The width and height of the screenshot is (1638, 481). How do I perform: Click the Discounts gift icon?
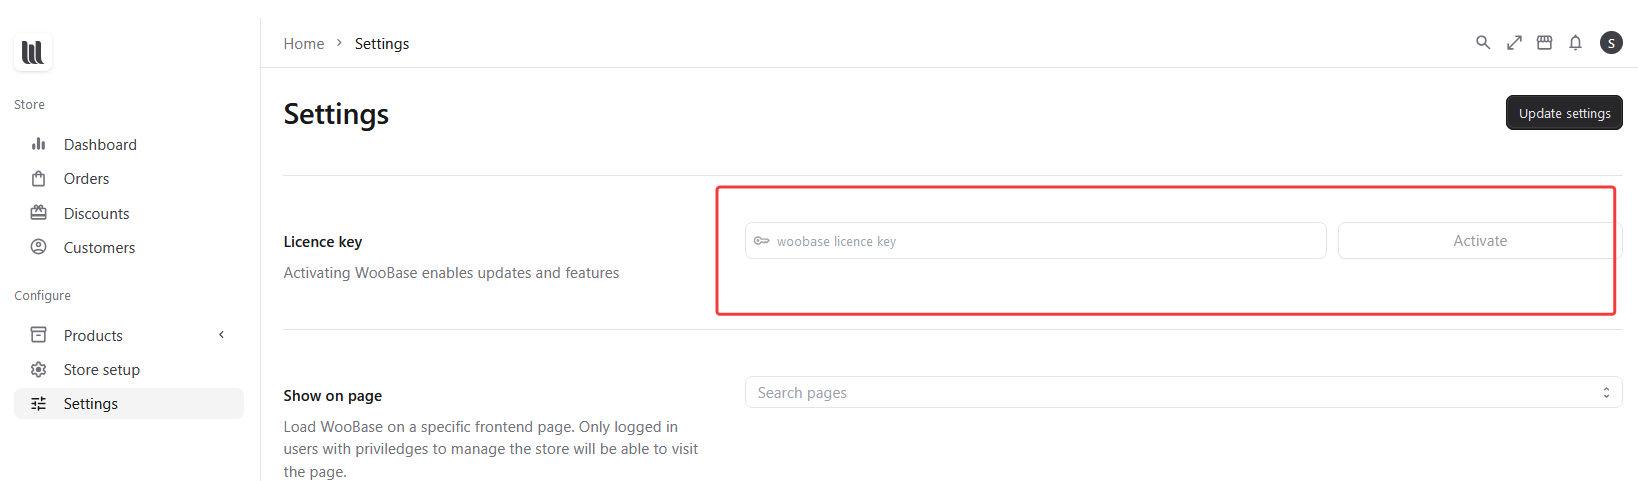pyautogui.click(x=39, y=213)
